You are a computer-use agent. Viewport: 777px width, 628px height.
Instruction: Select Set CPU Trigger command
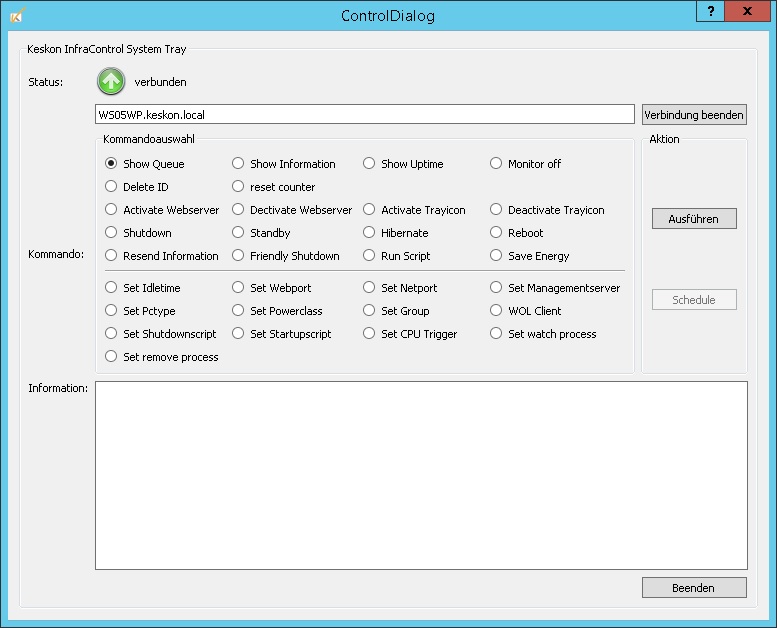pyautogui.click(x=369, y=334)
